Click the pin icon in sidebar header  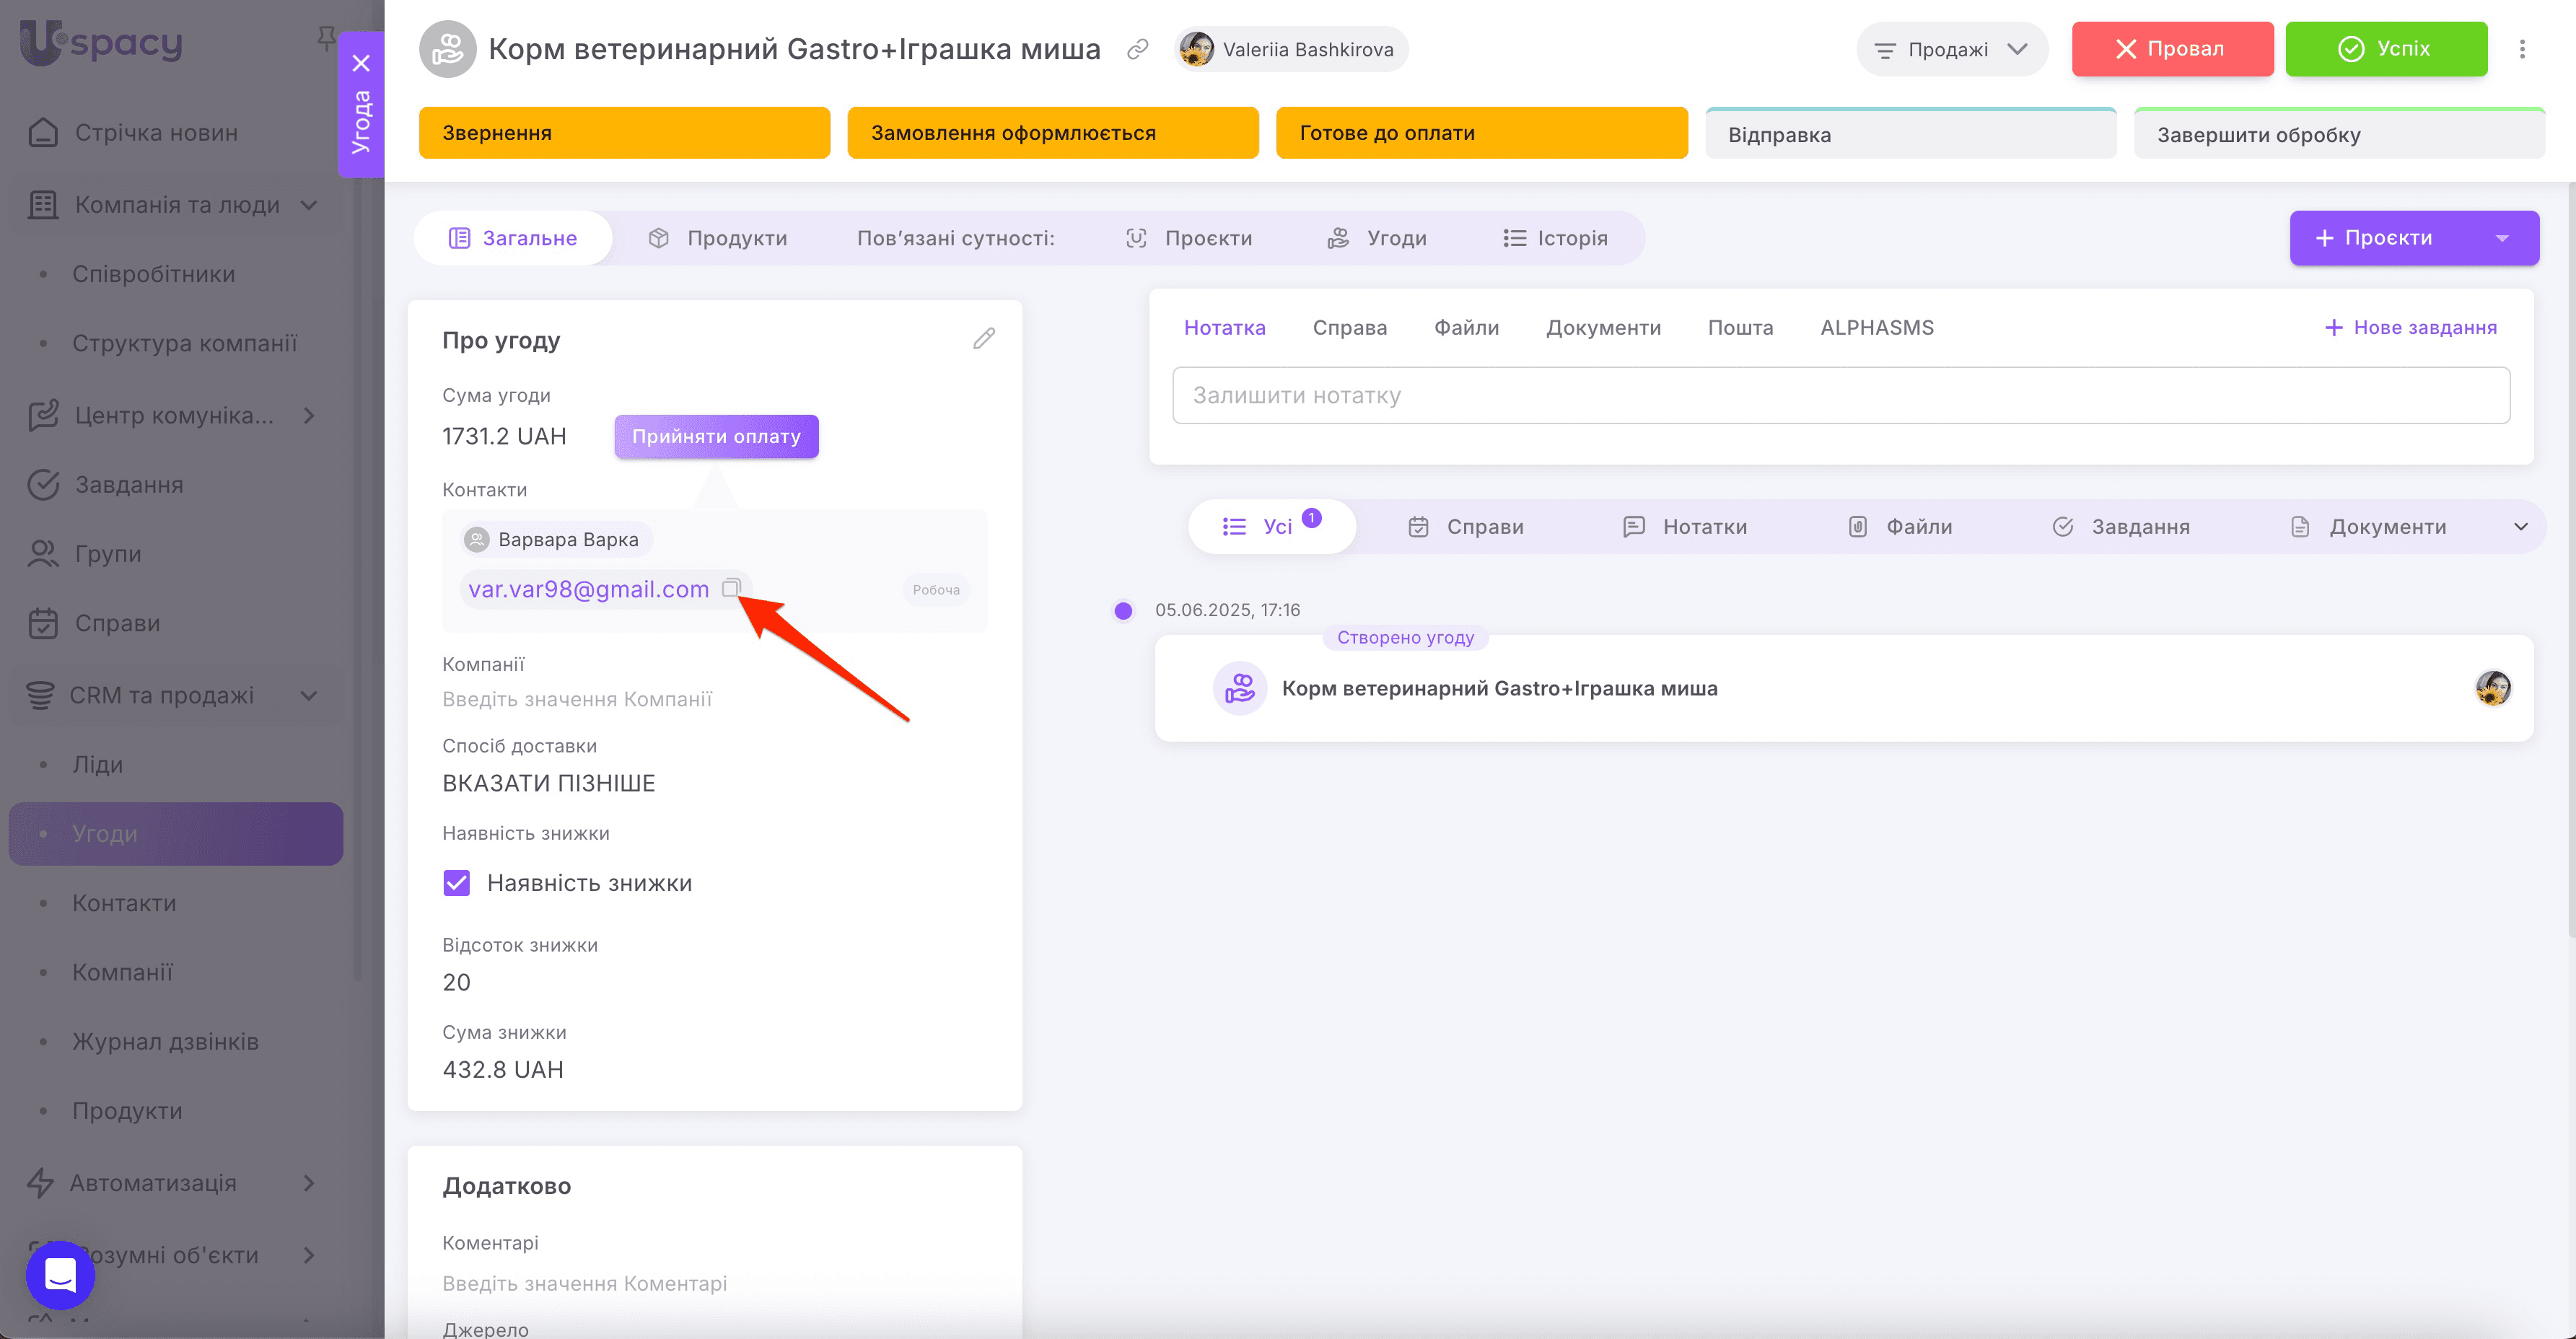[326, 38]
